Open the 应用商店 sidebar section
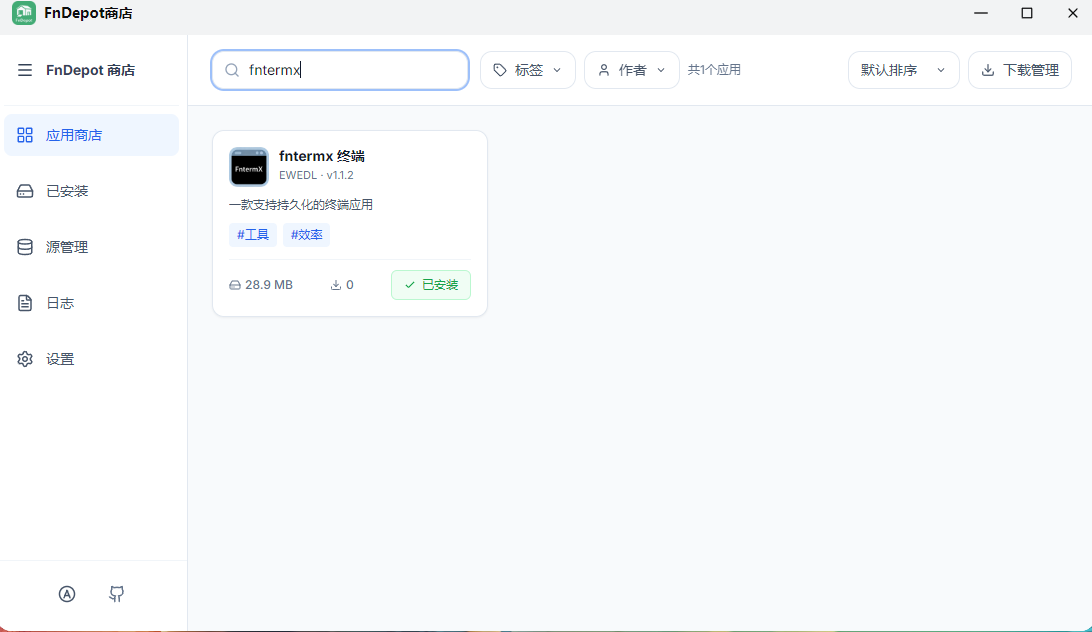The image size is (1092, 632). click(x=91, y=135)
